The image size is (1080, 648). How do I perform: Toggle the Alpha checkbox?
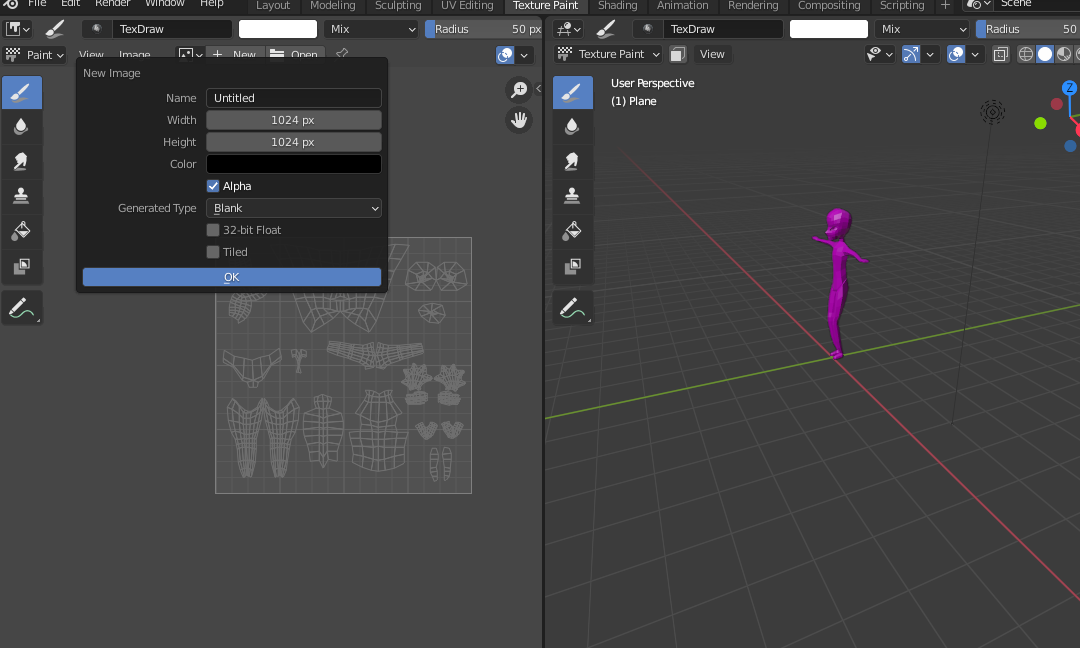click(213, 186)
